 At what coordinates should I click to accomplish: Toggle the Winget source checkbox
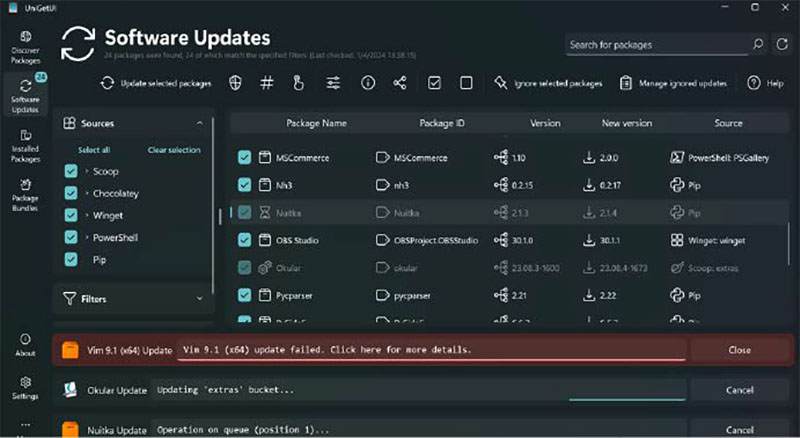[71, 215]
